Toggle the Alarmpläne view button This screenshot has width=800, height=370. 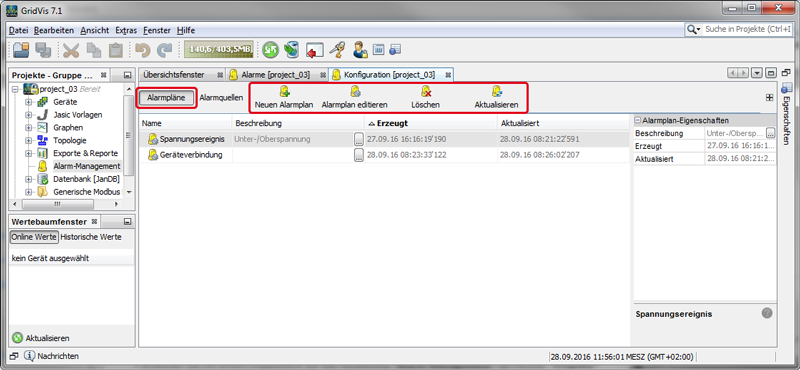[166, 97]
